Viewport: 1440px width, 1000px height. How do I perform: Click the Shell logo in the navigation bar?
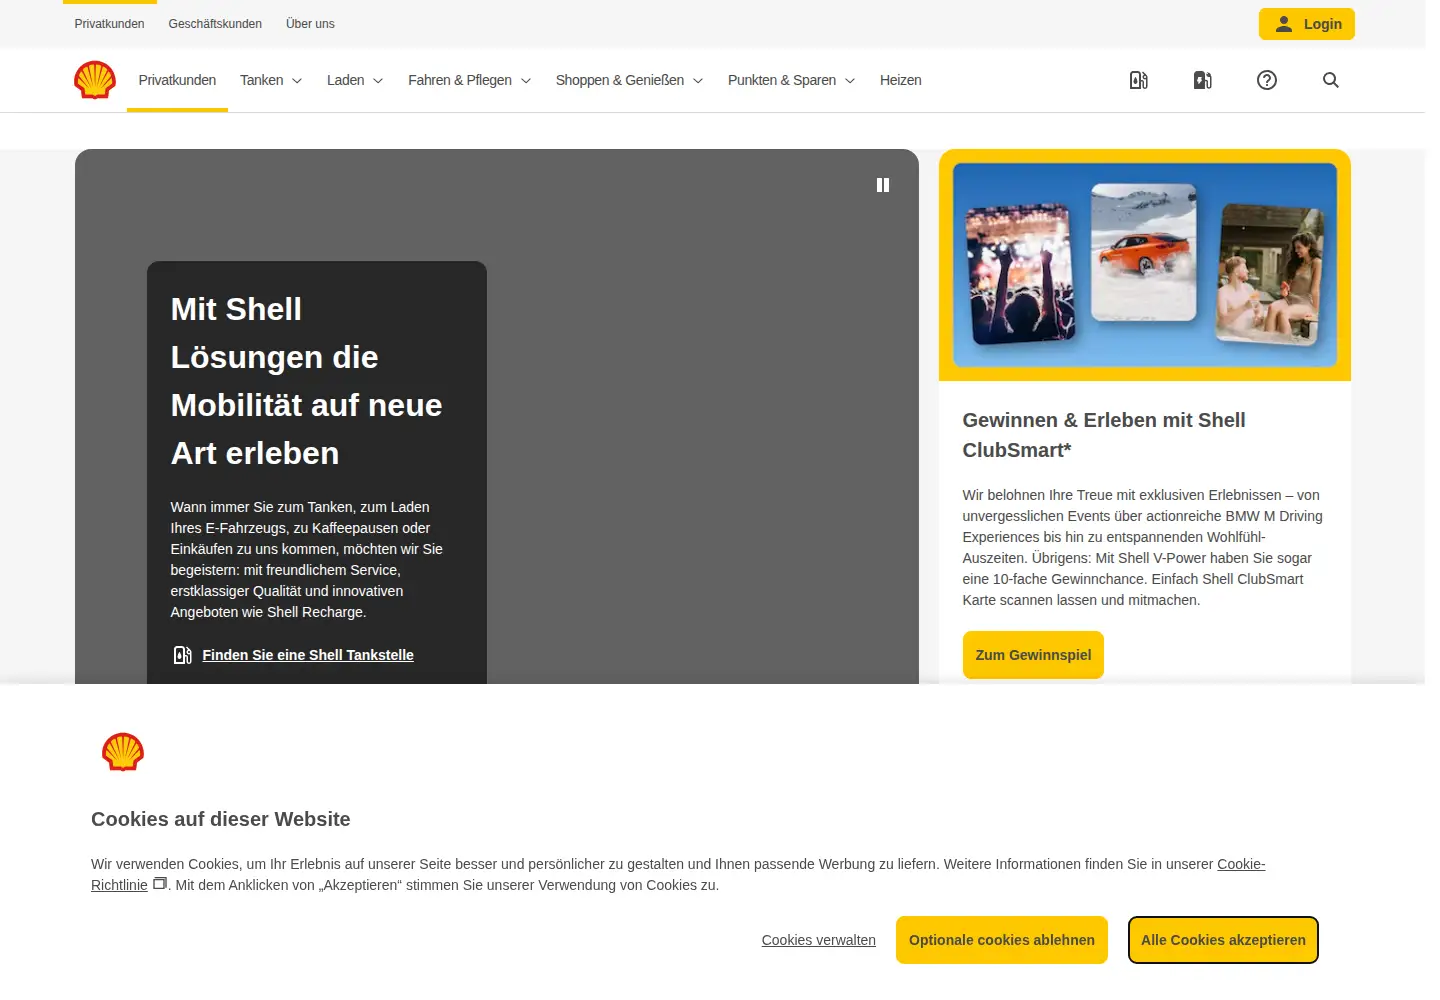[x=95, y=80]
